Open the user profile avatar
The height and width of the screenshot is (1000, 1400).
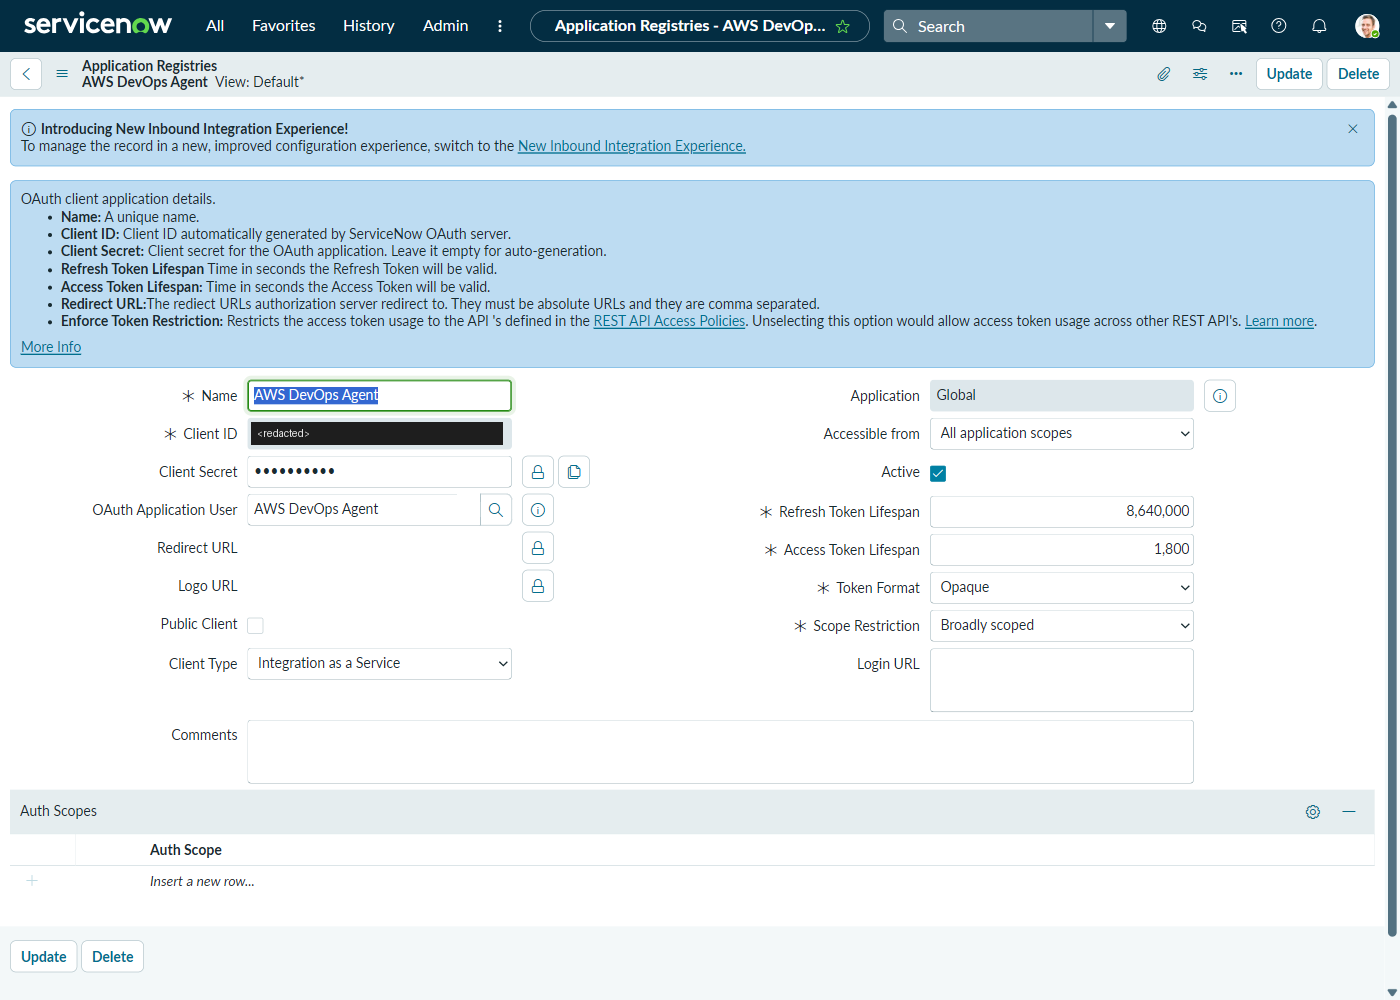[x=1367, y=26]
